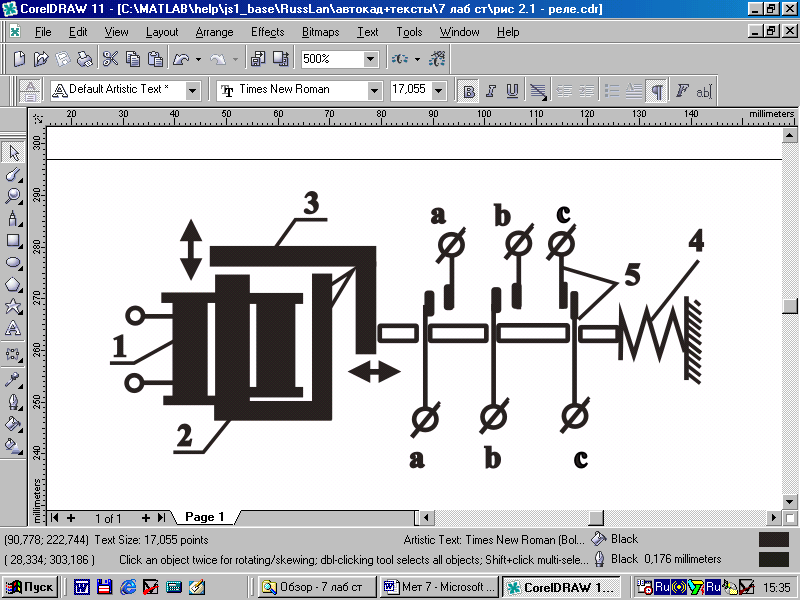Select the Zoom magnifier tool
This screenshot has width=800, height=600.
[13, 196]
